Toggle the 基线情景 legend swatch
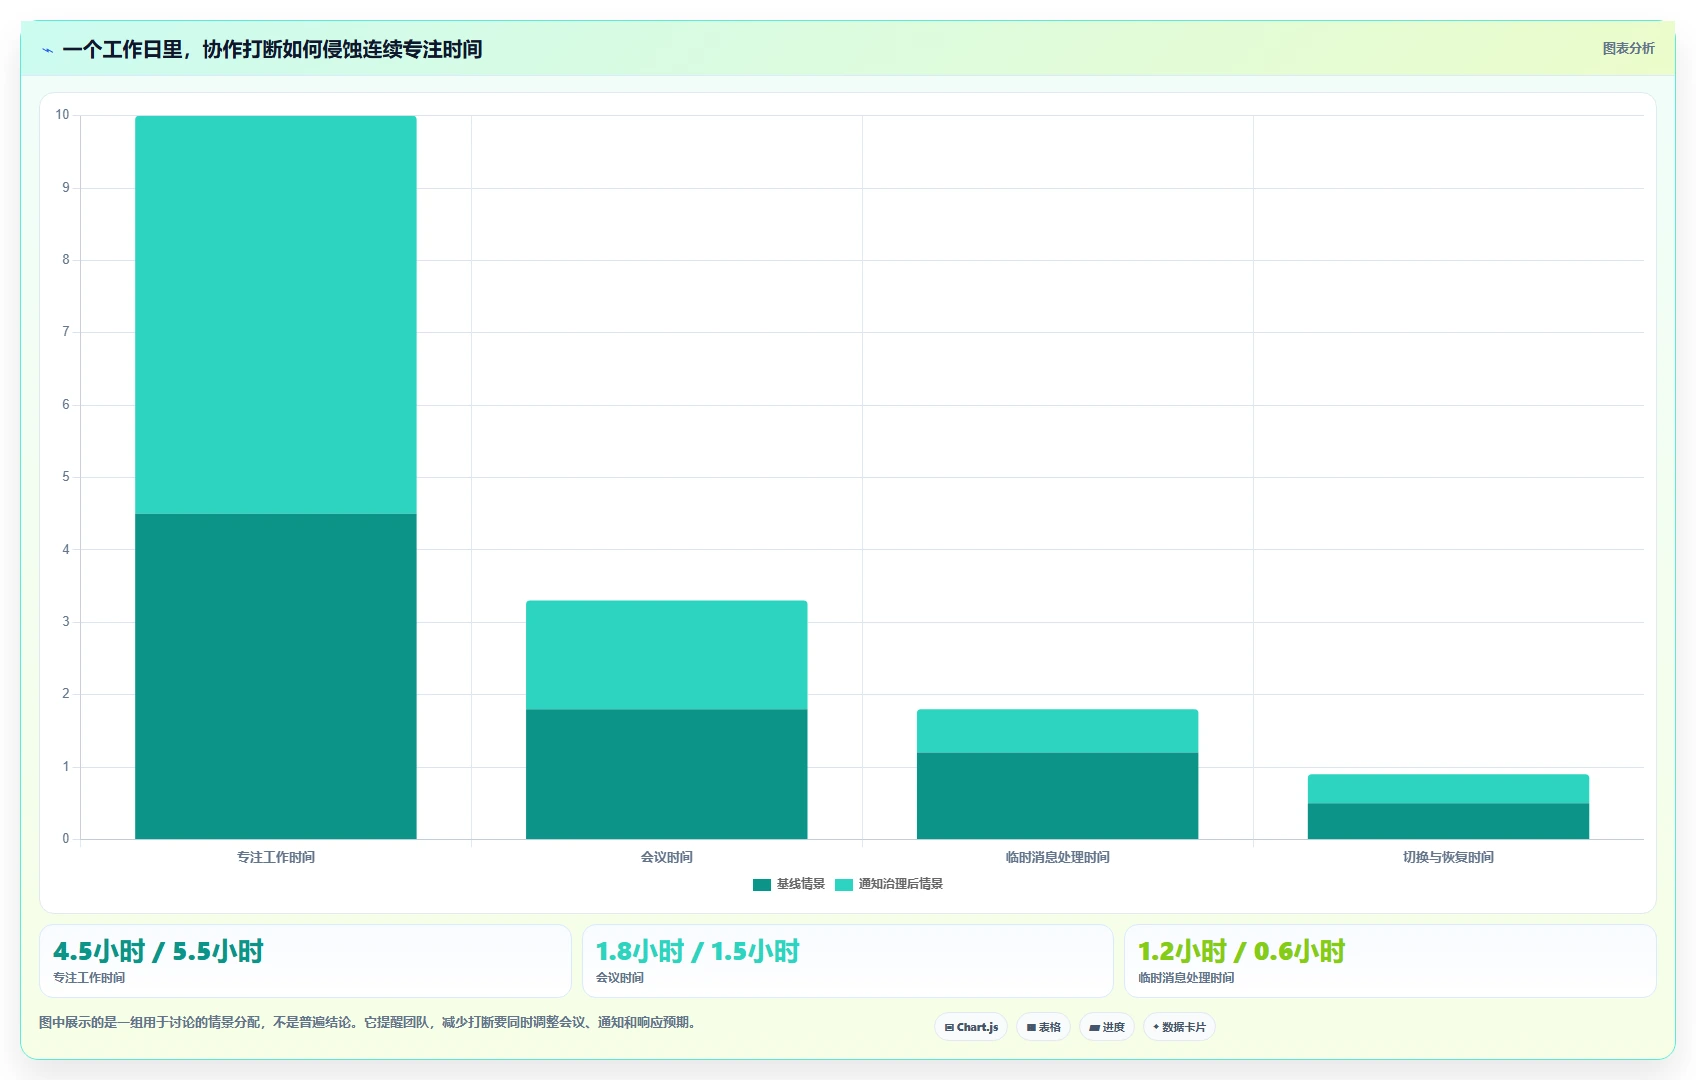Image resolution: width=1696 pixels, height=1080 pixels. (762, 884)
